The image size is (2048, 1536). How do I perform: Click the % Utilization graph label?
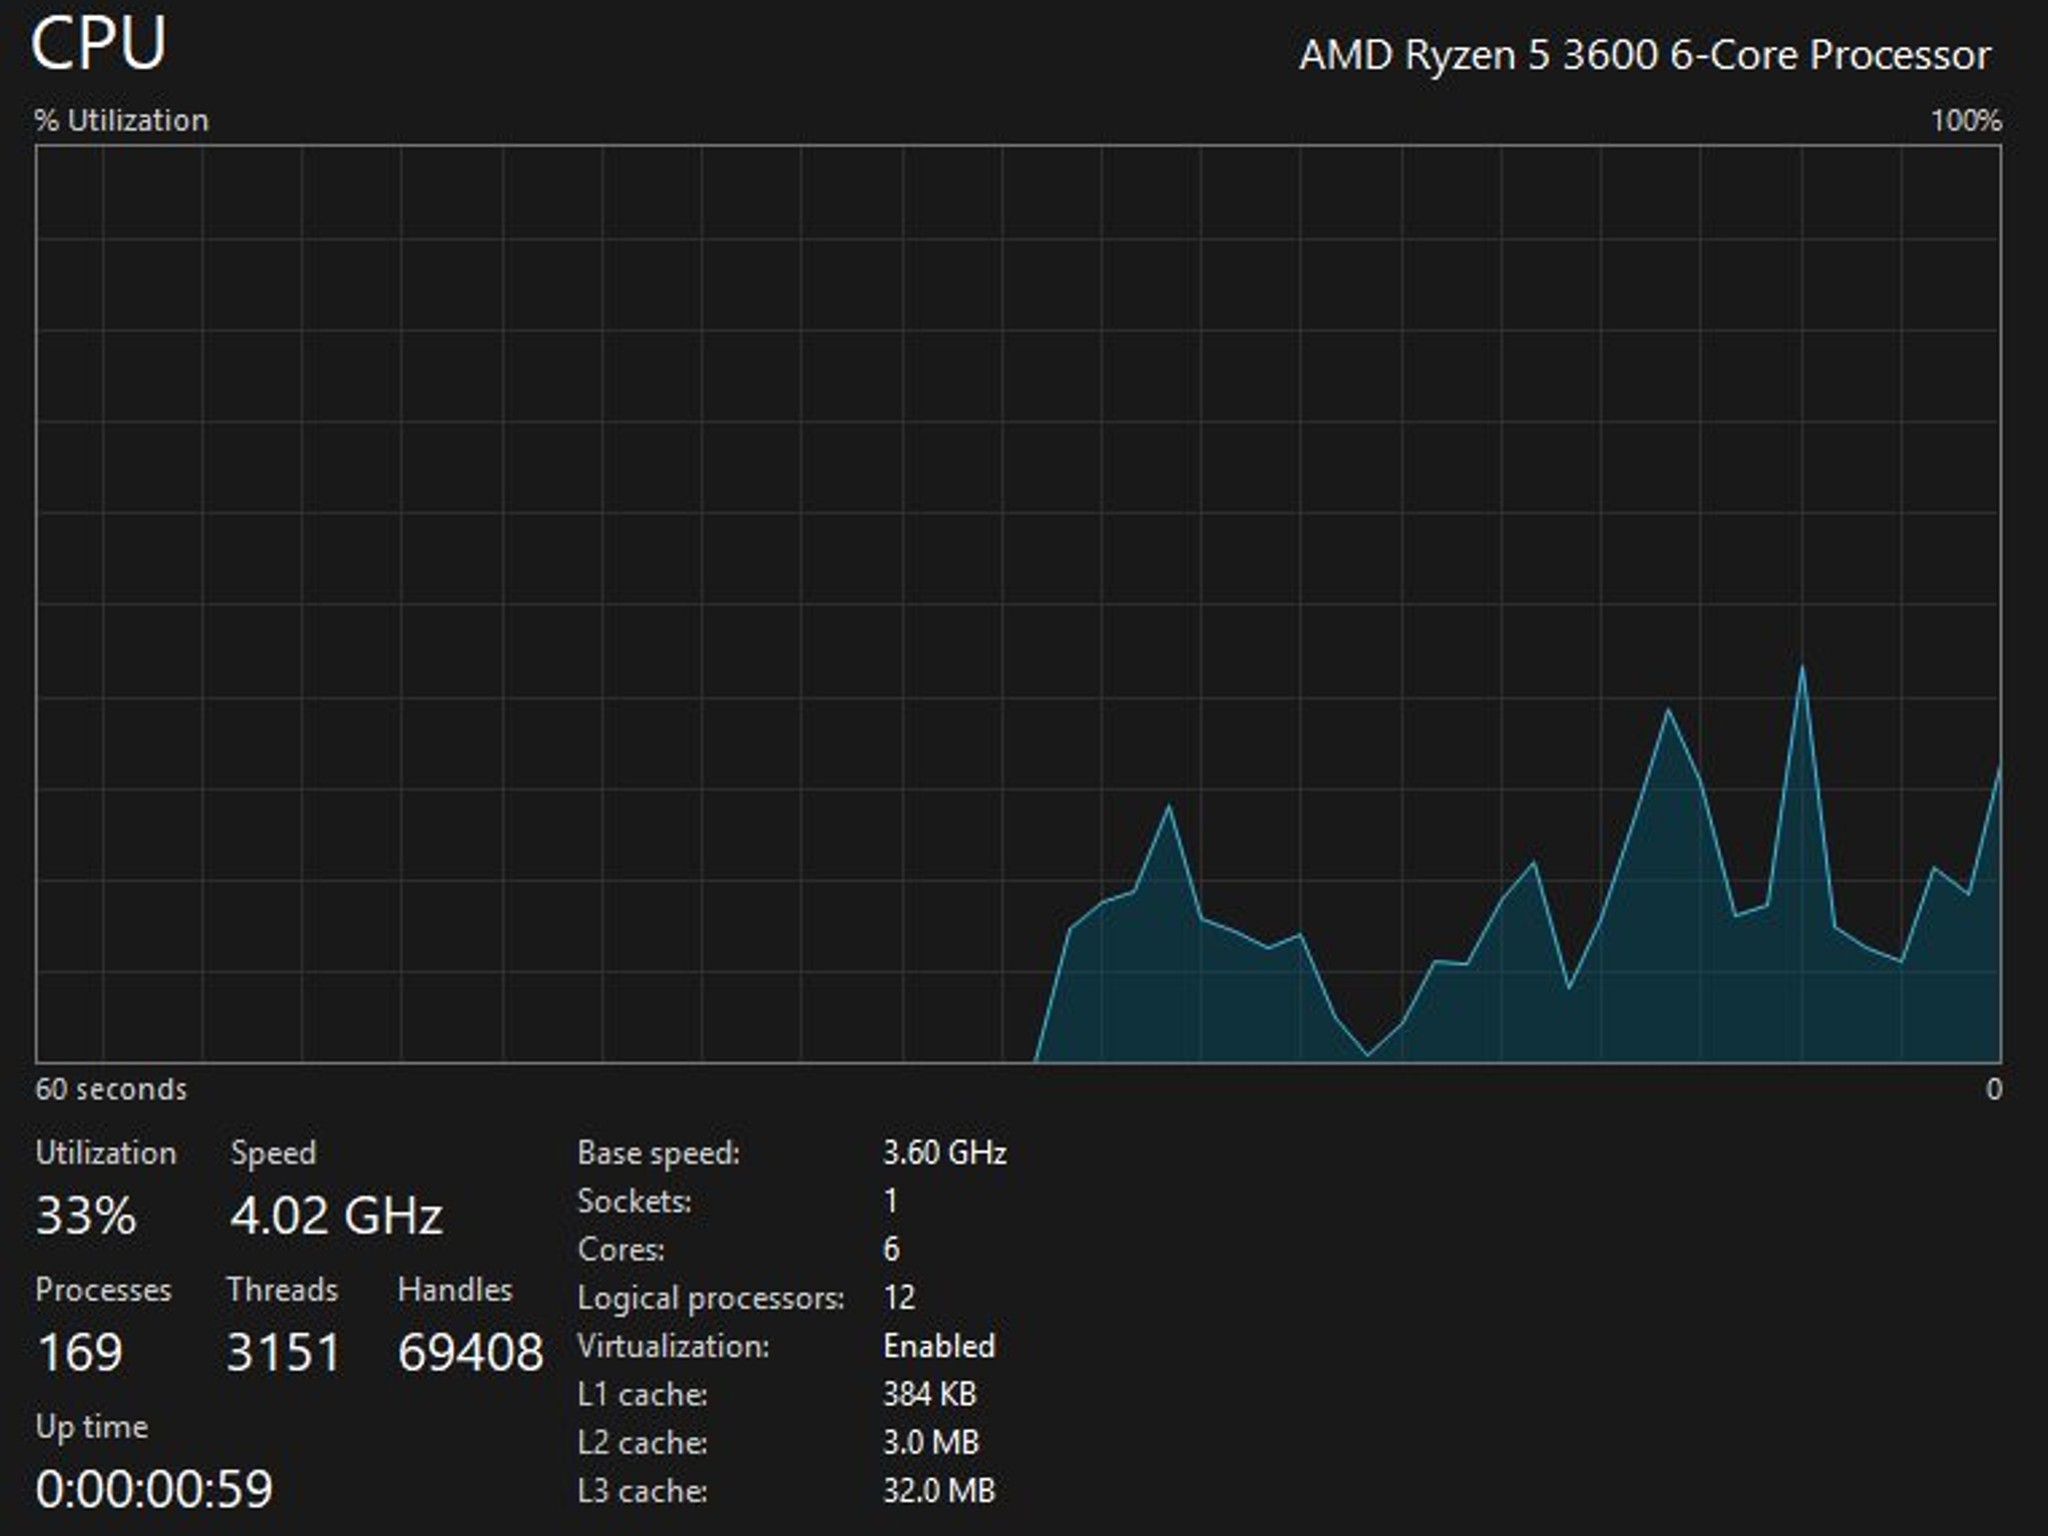121,121
